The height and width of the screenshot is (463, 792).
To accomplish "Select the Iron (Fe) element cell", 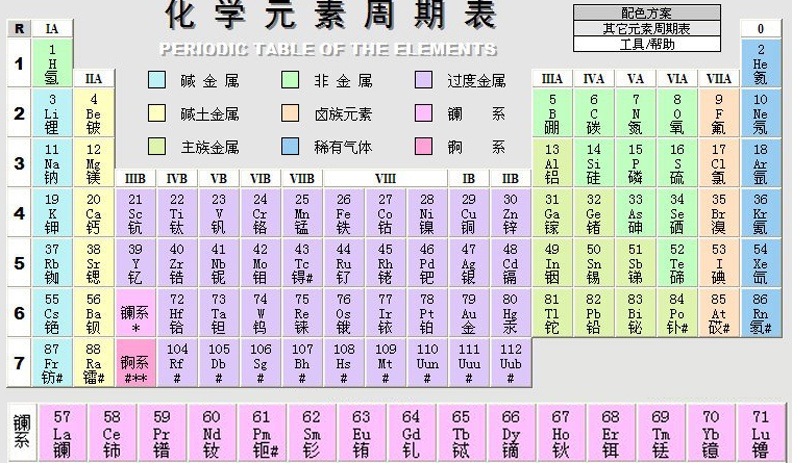I will [344, 213].
